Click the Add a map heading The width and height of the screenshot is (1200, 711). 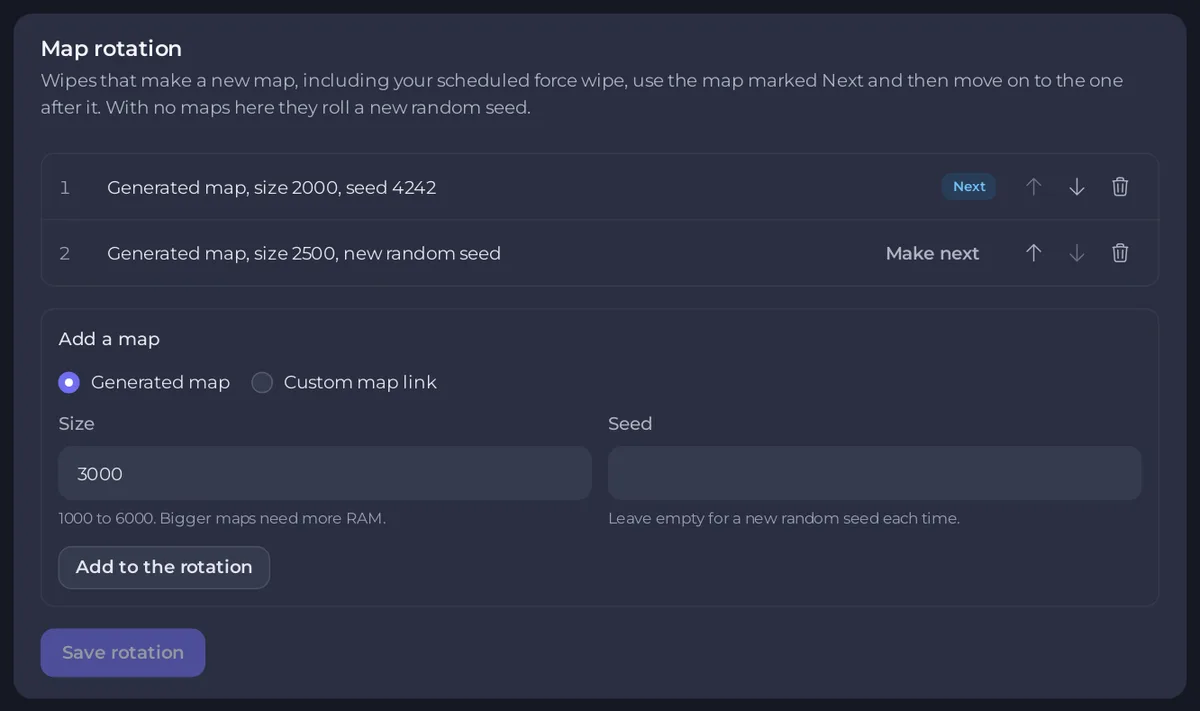coord(109,339)
